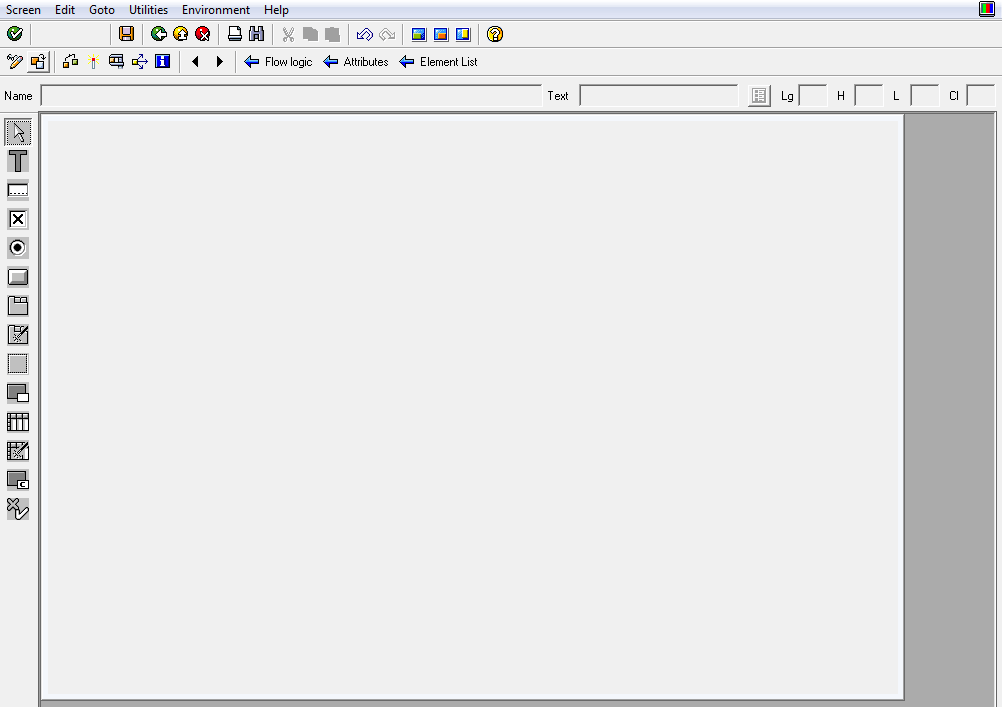Viewport: 1002px width, 707px height.
Task: Focus the Cl column field
Action: coord(981,96)
